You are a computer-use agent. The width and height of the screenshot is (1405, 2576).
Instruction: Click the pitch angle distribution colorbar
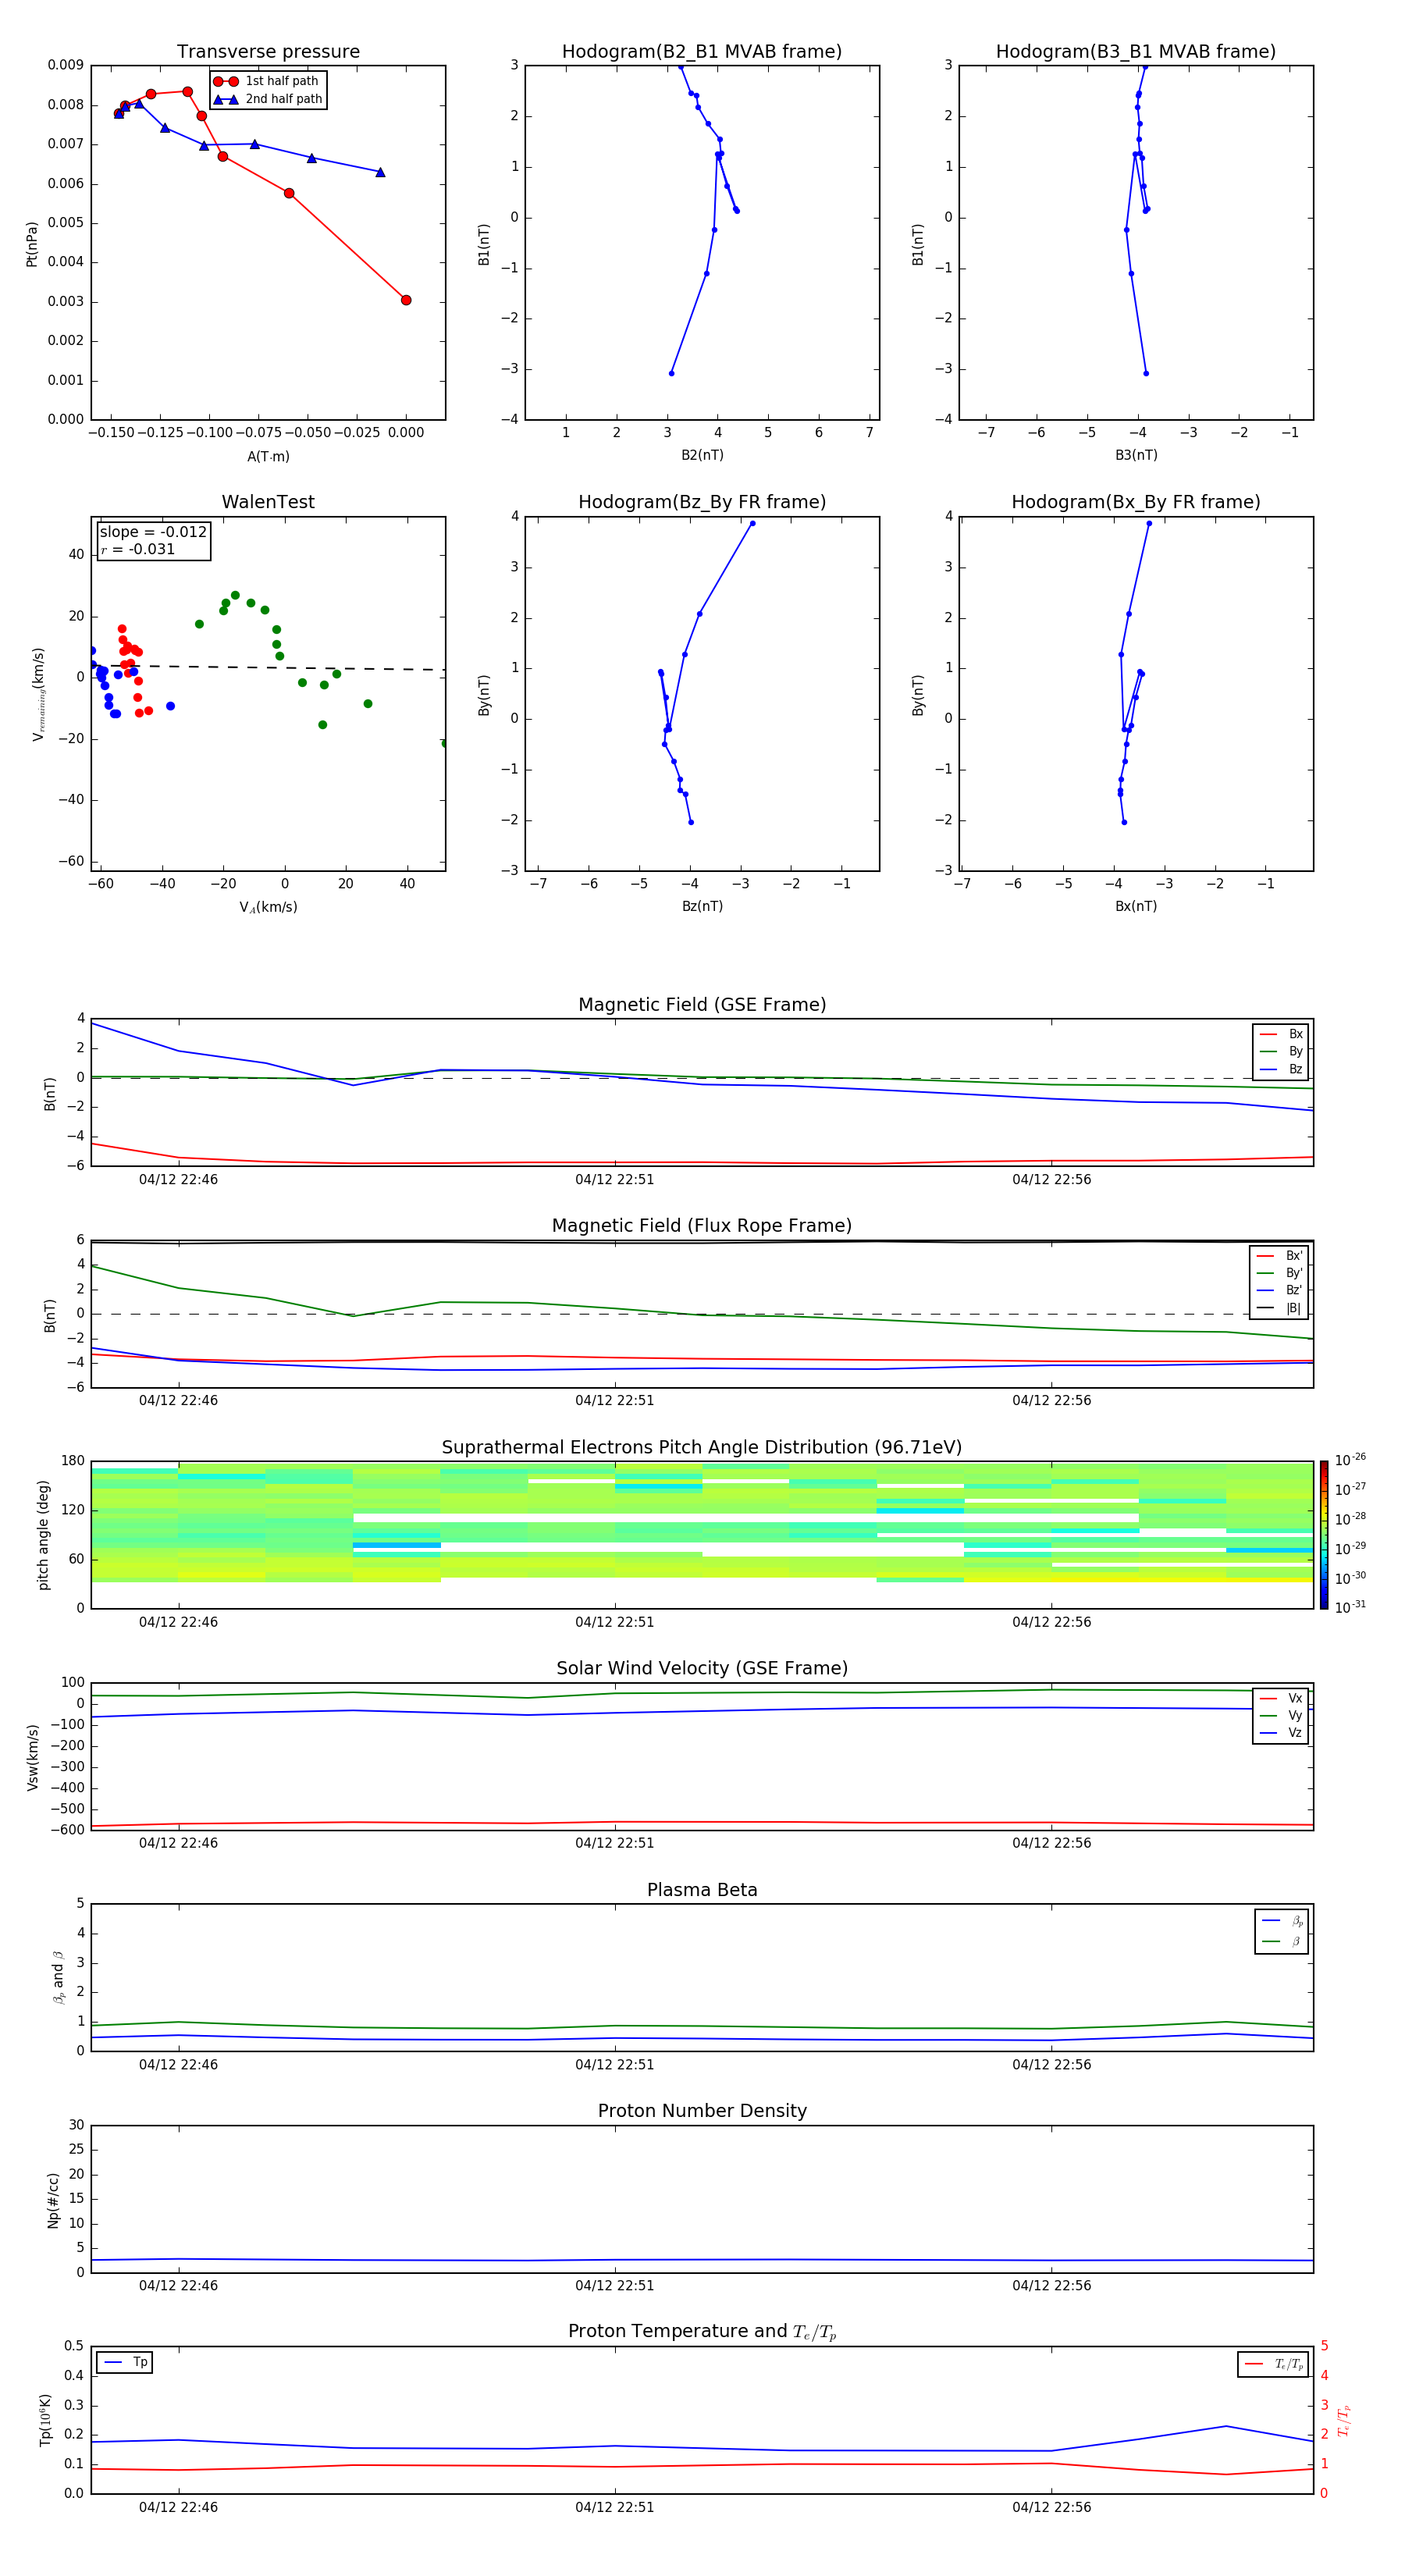pyautogui.click(x=1323, y=1534)
